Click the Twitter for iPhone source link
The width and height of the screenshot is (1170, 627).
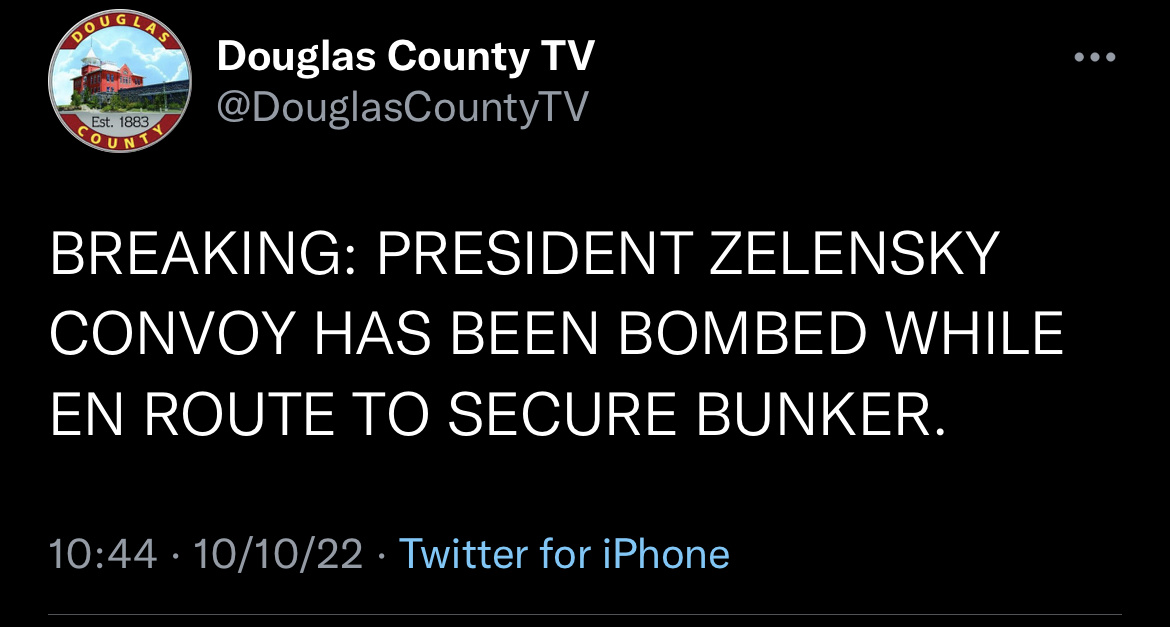pos(565,554)
